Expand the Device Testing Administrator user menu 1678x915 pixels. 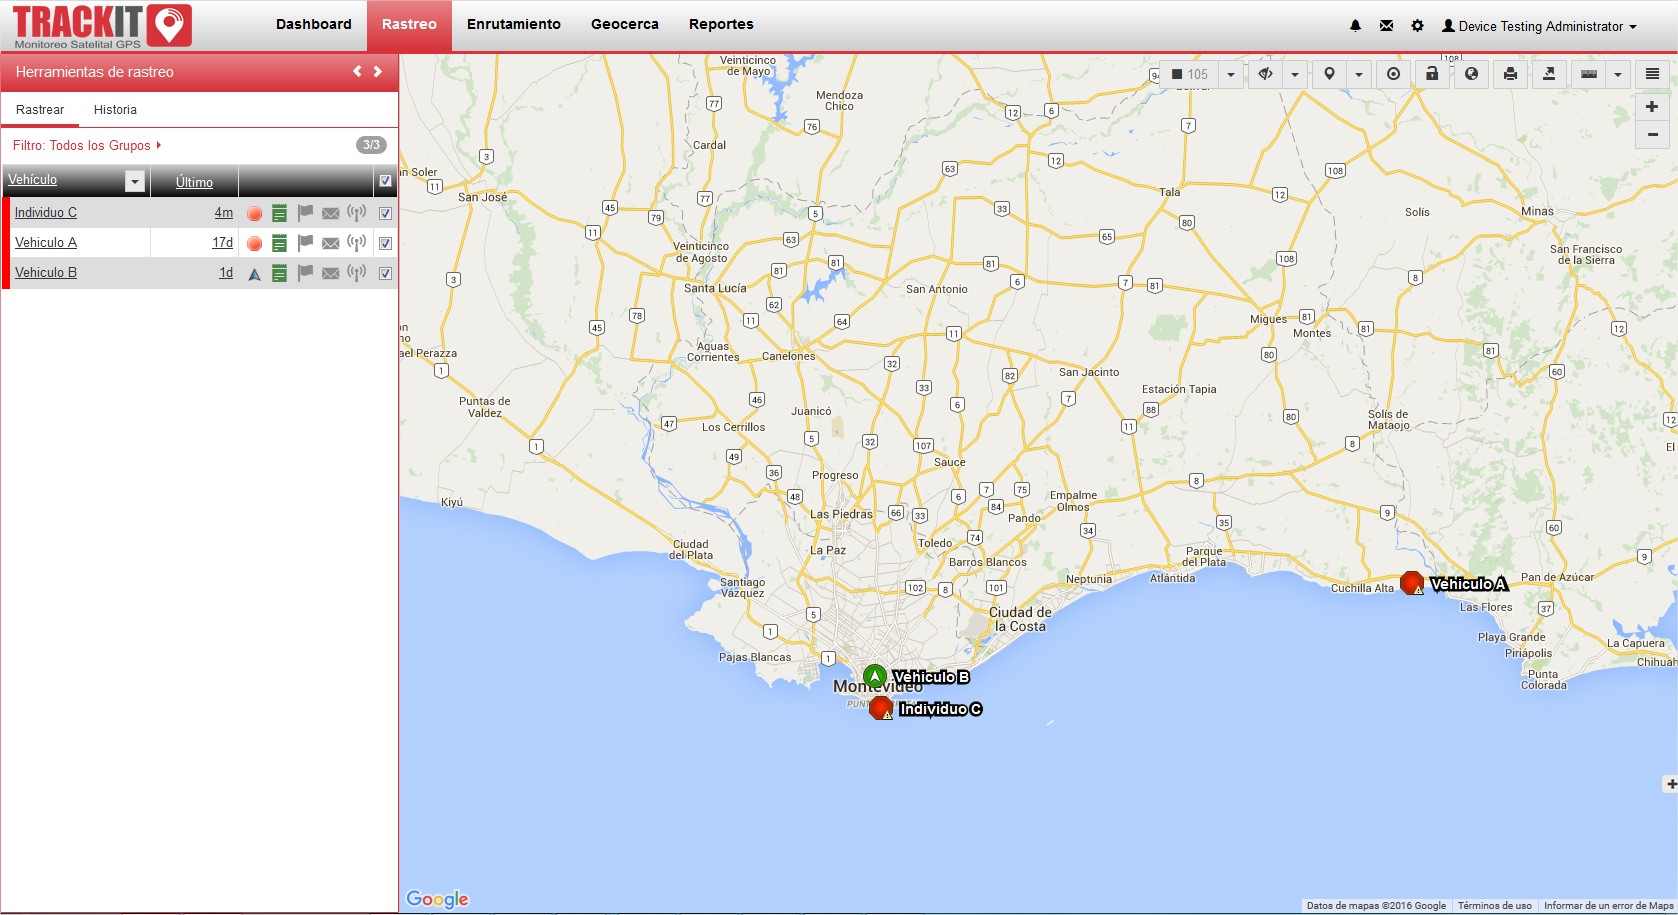pos(1539,26)
